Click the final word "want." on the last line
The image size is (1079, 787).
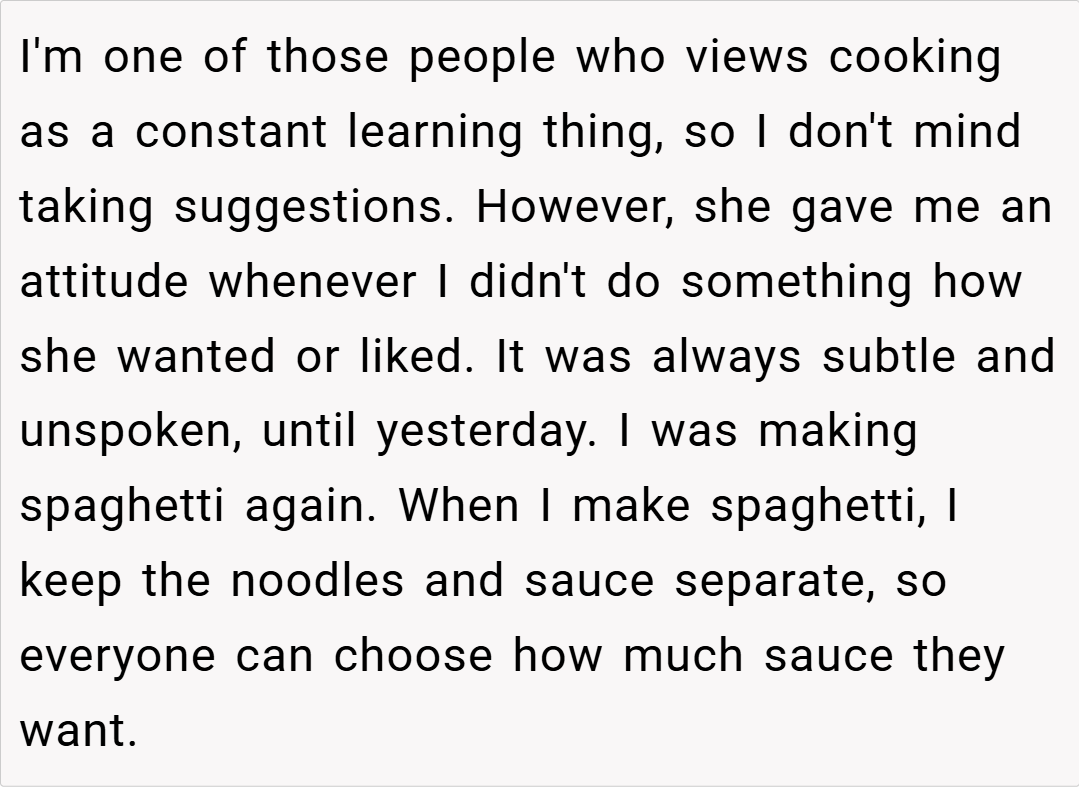[x=77, y=731]
